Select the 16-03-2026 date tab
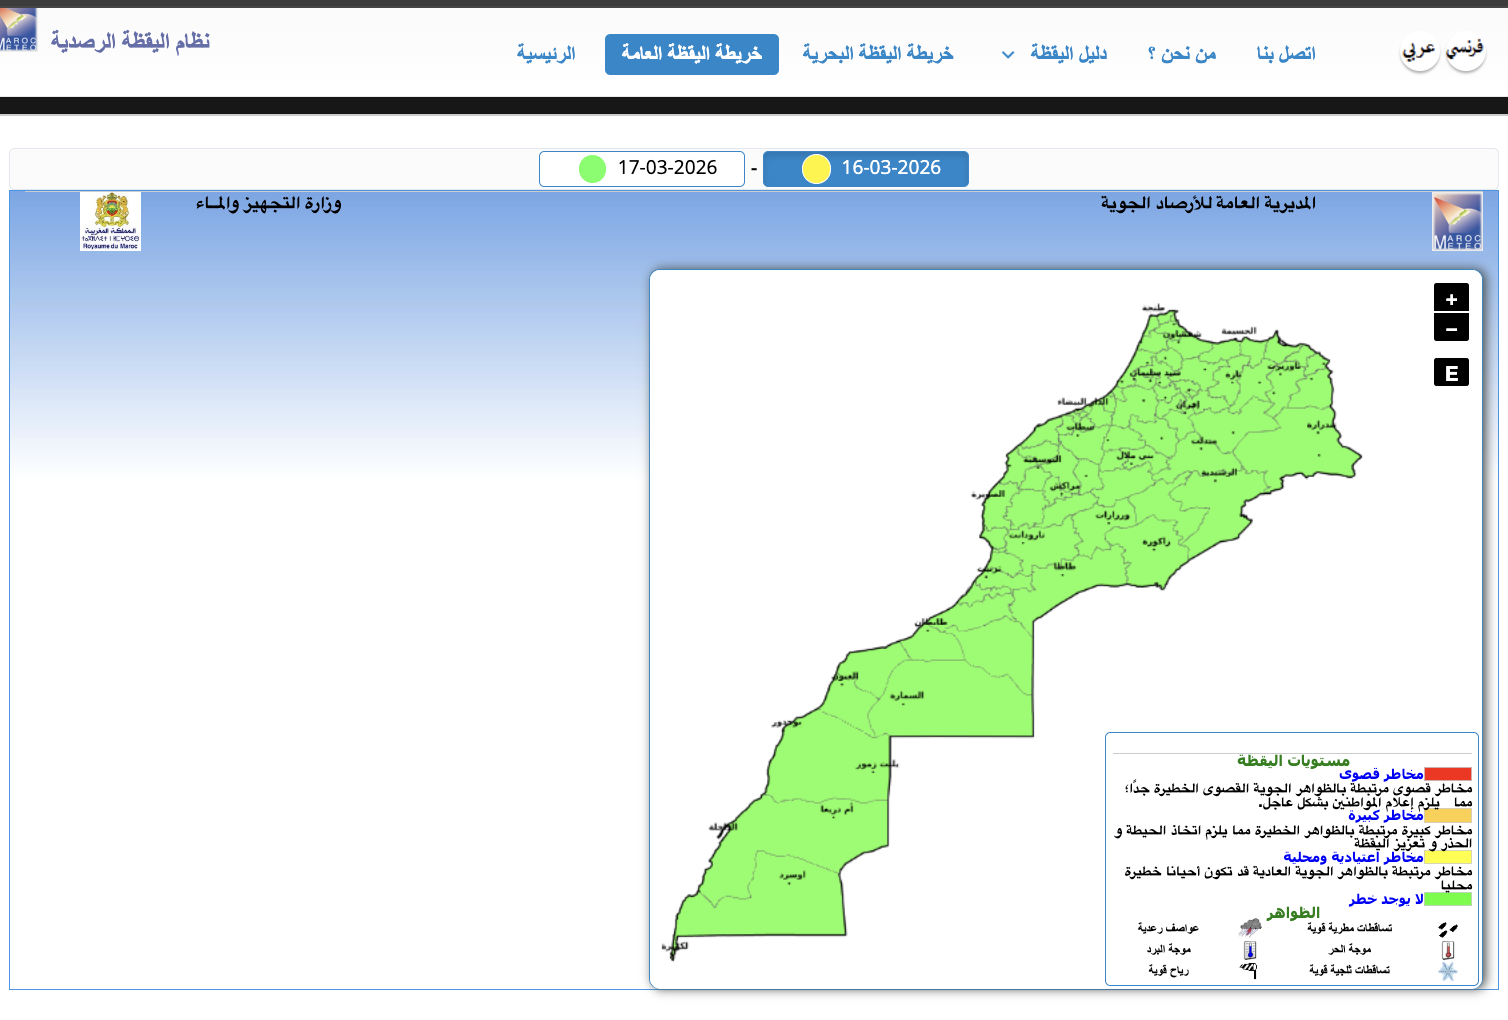 point(866,168)
